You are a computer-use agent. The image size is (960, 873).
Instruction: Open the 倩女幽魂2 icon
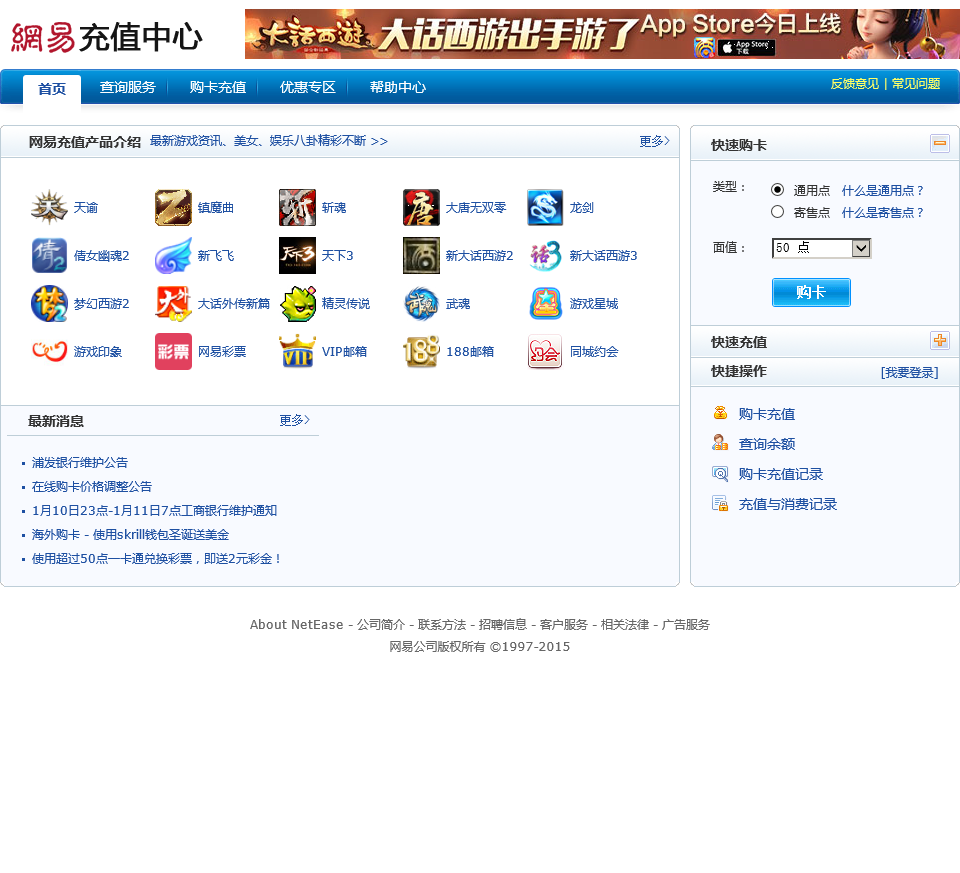point(49,255)
